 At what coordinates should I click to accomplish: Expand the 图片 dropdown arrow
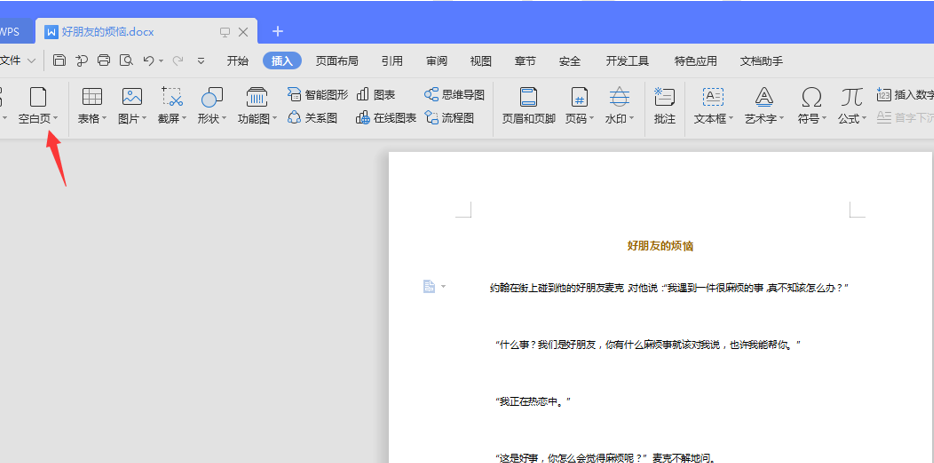[x=144, y=119]
